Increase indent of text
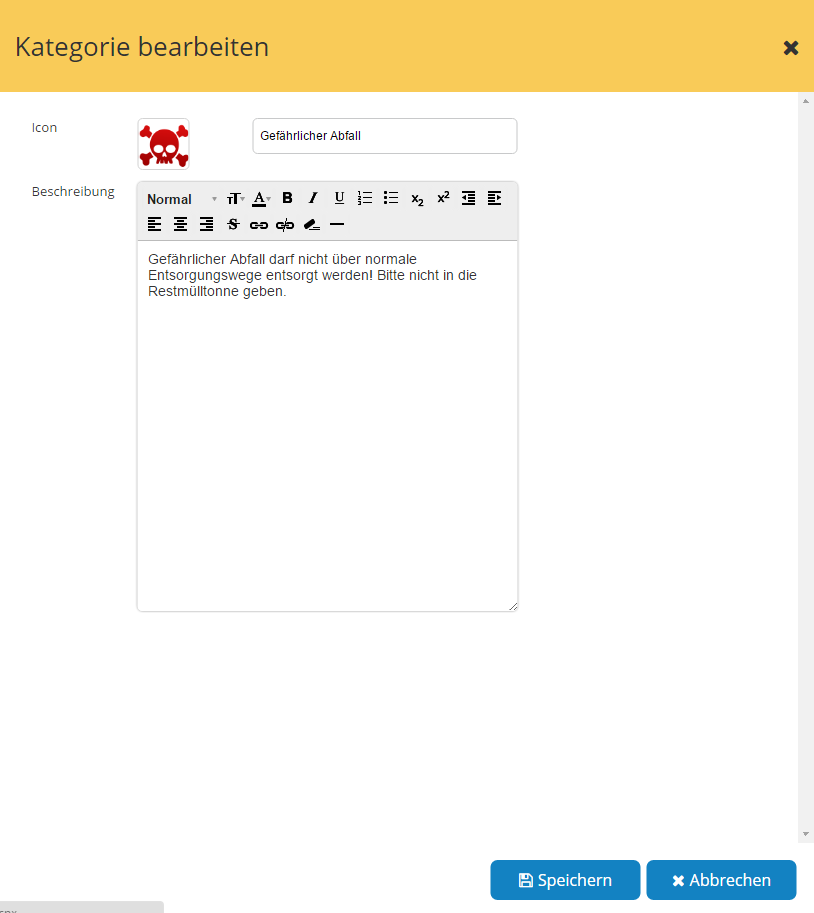The image size is (814, 913). [494, 199]
